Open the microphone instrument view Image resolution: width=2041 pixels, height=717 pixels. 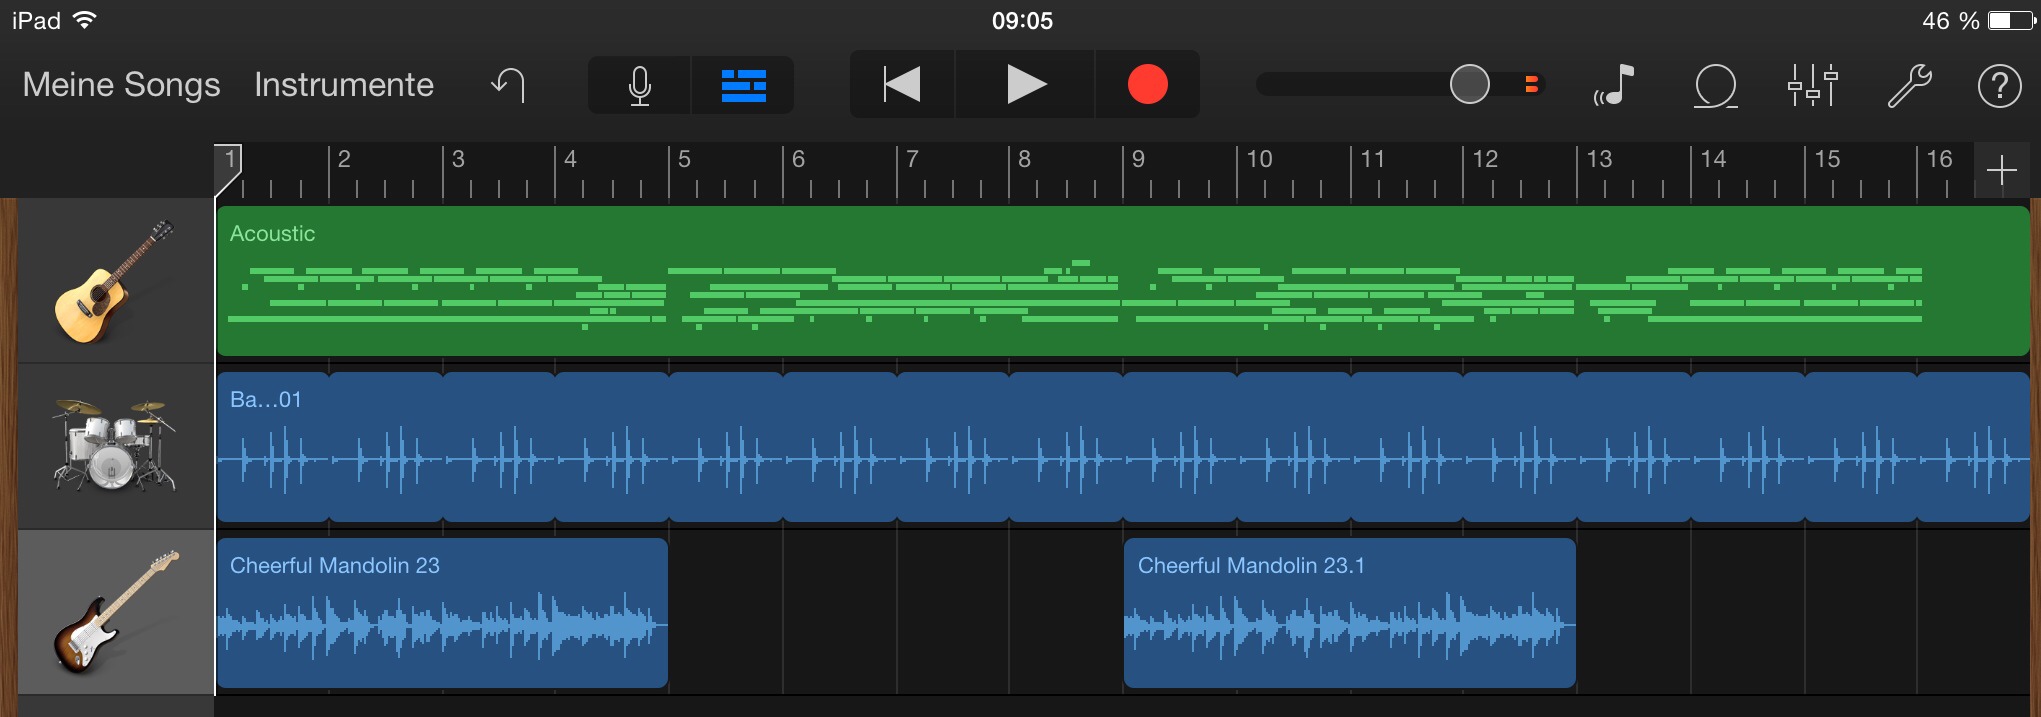pyautogui.click(x=640, y=85)
